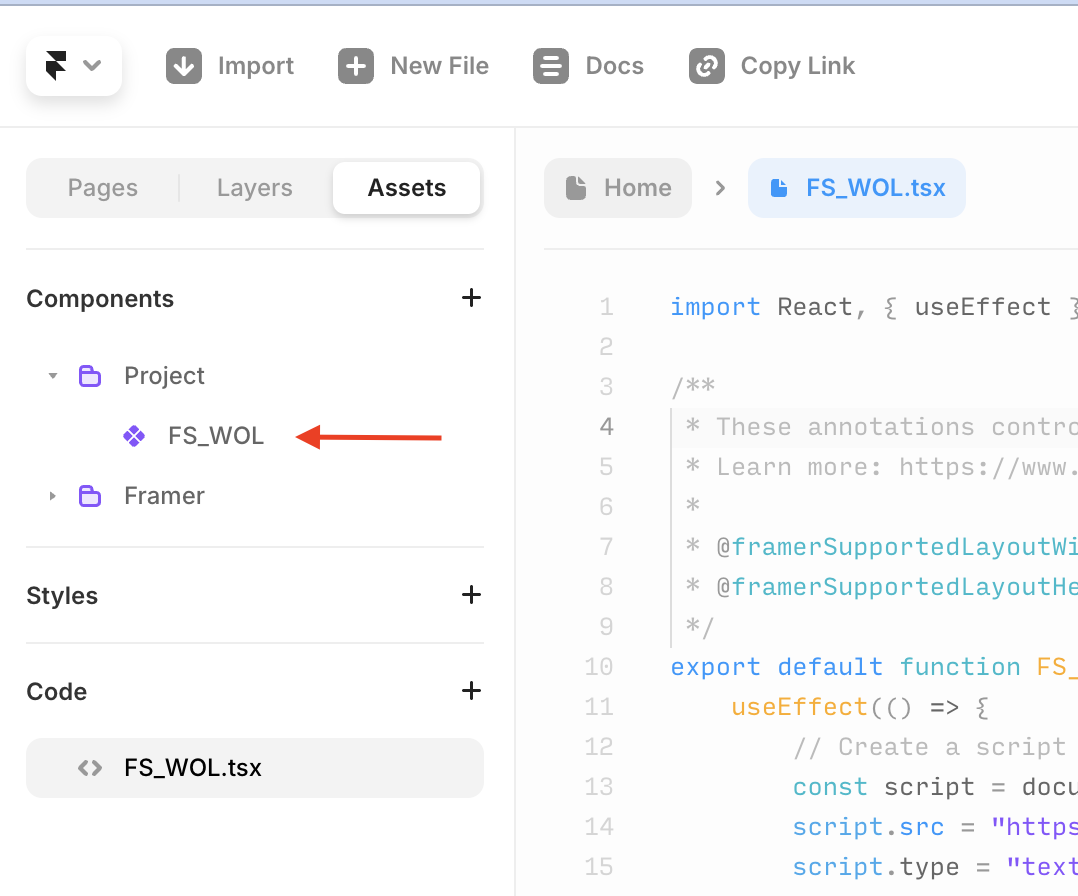
Task: Switch to the Layers tab
Action: pos(254,187)
